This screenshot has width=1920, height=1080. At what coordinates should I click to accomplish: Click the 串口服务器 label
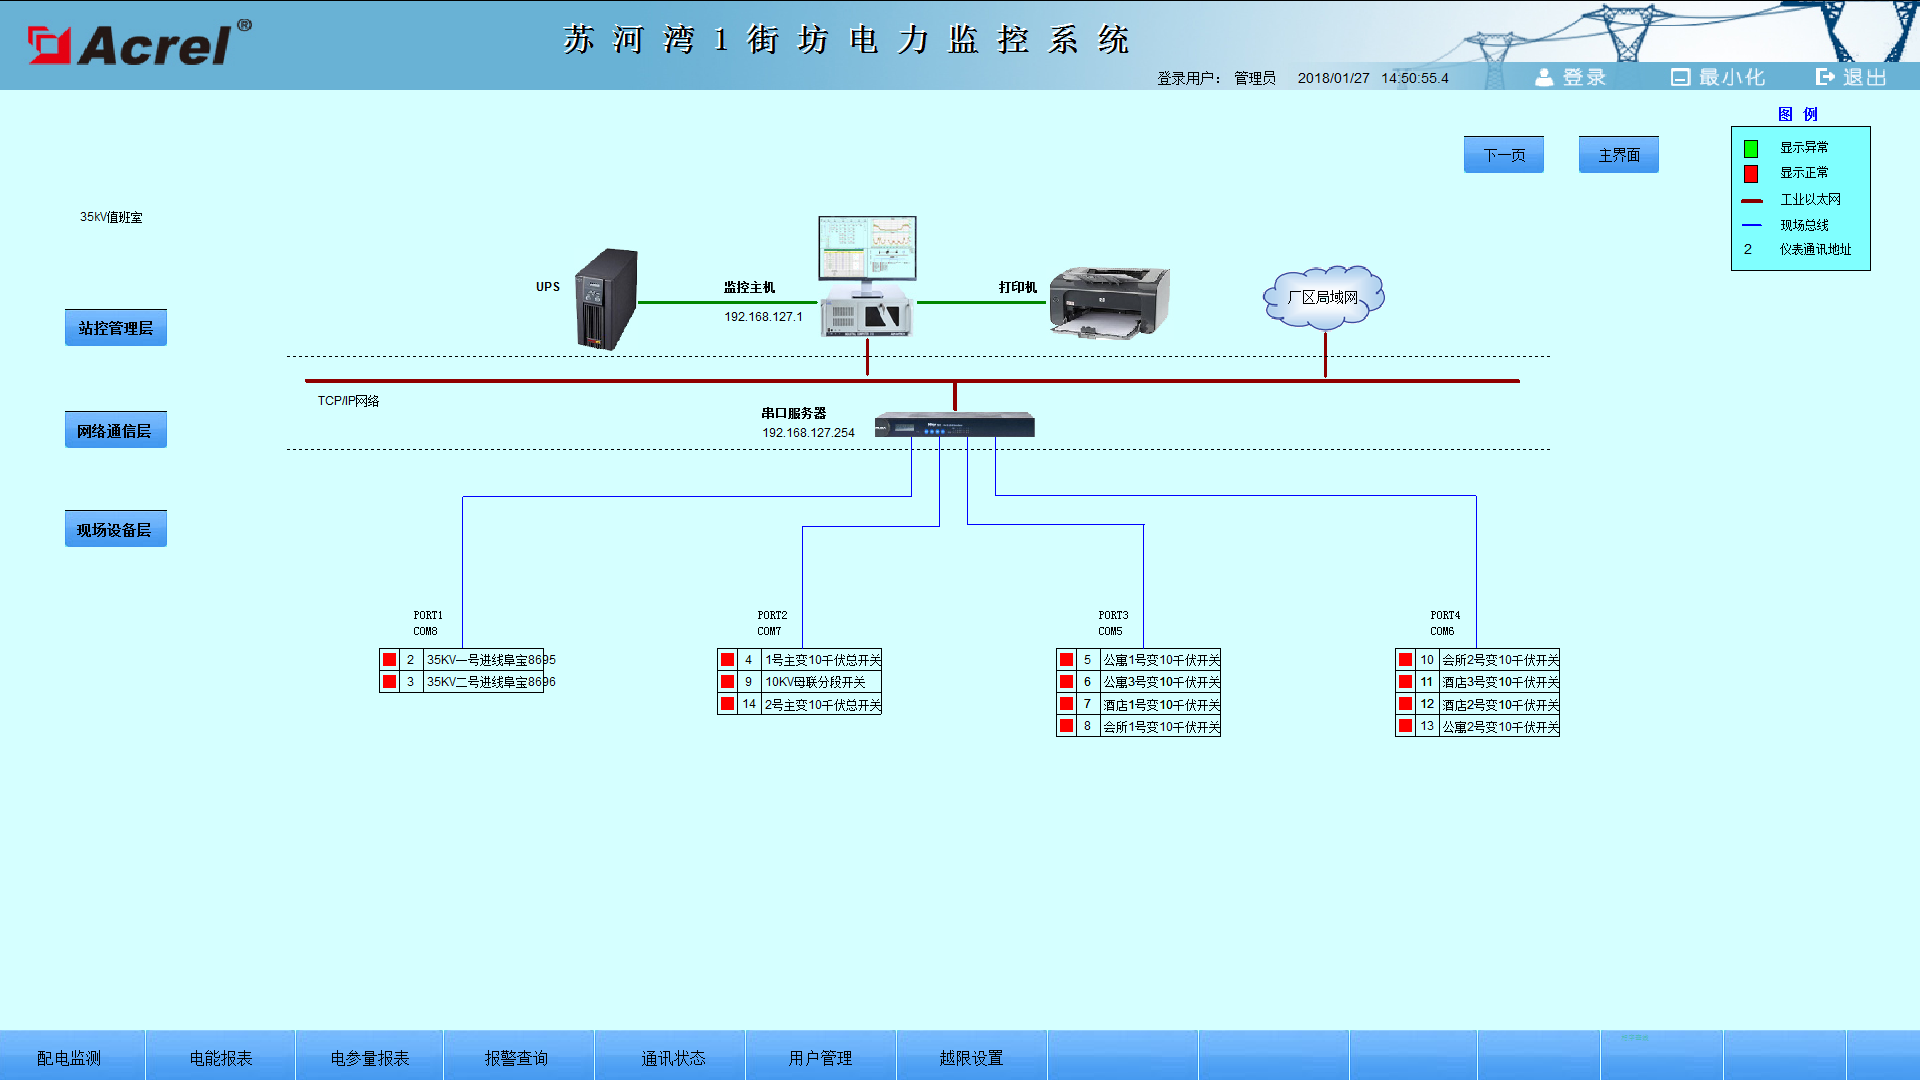point(794,413)
